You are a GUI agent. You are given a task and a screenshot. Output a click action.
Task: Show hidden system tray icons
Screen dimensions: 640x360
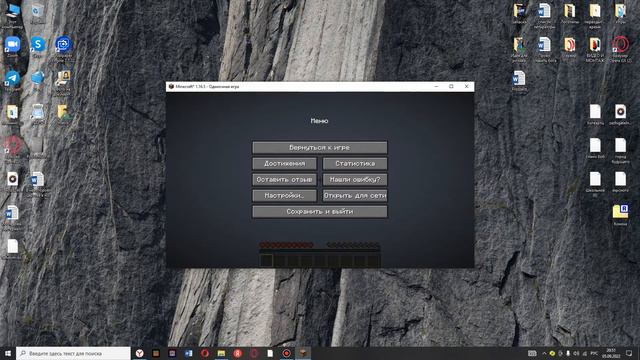(544, 353)
